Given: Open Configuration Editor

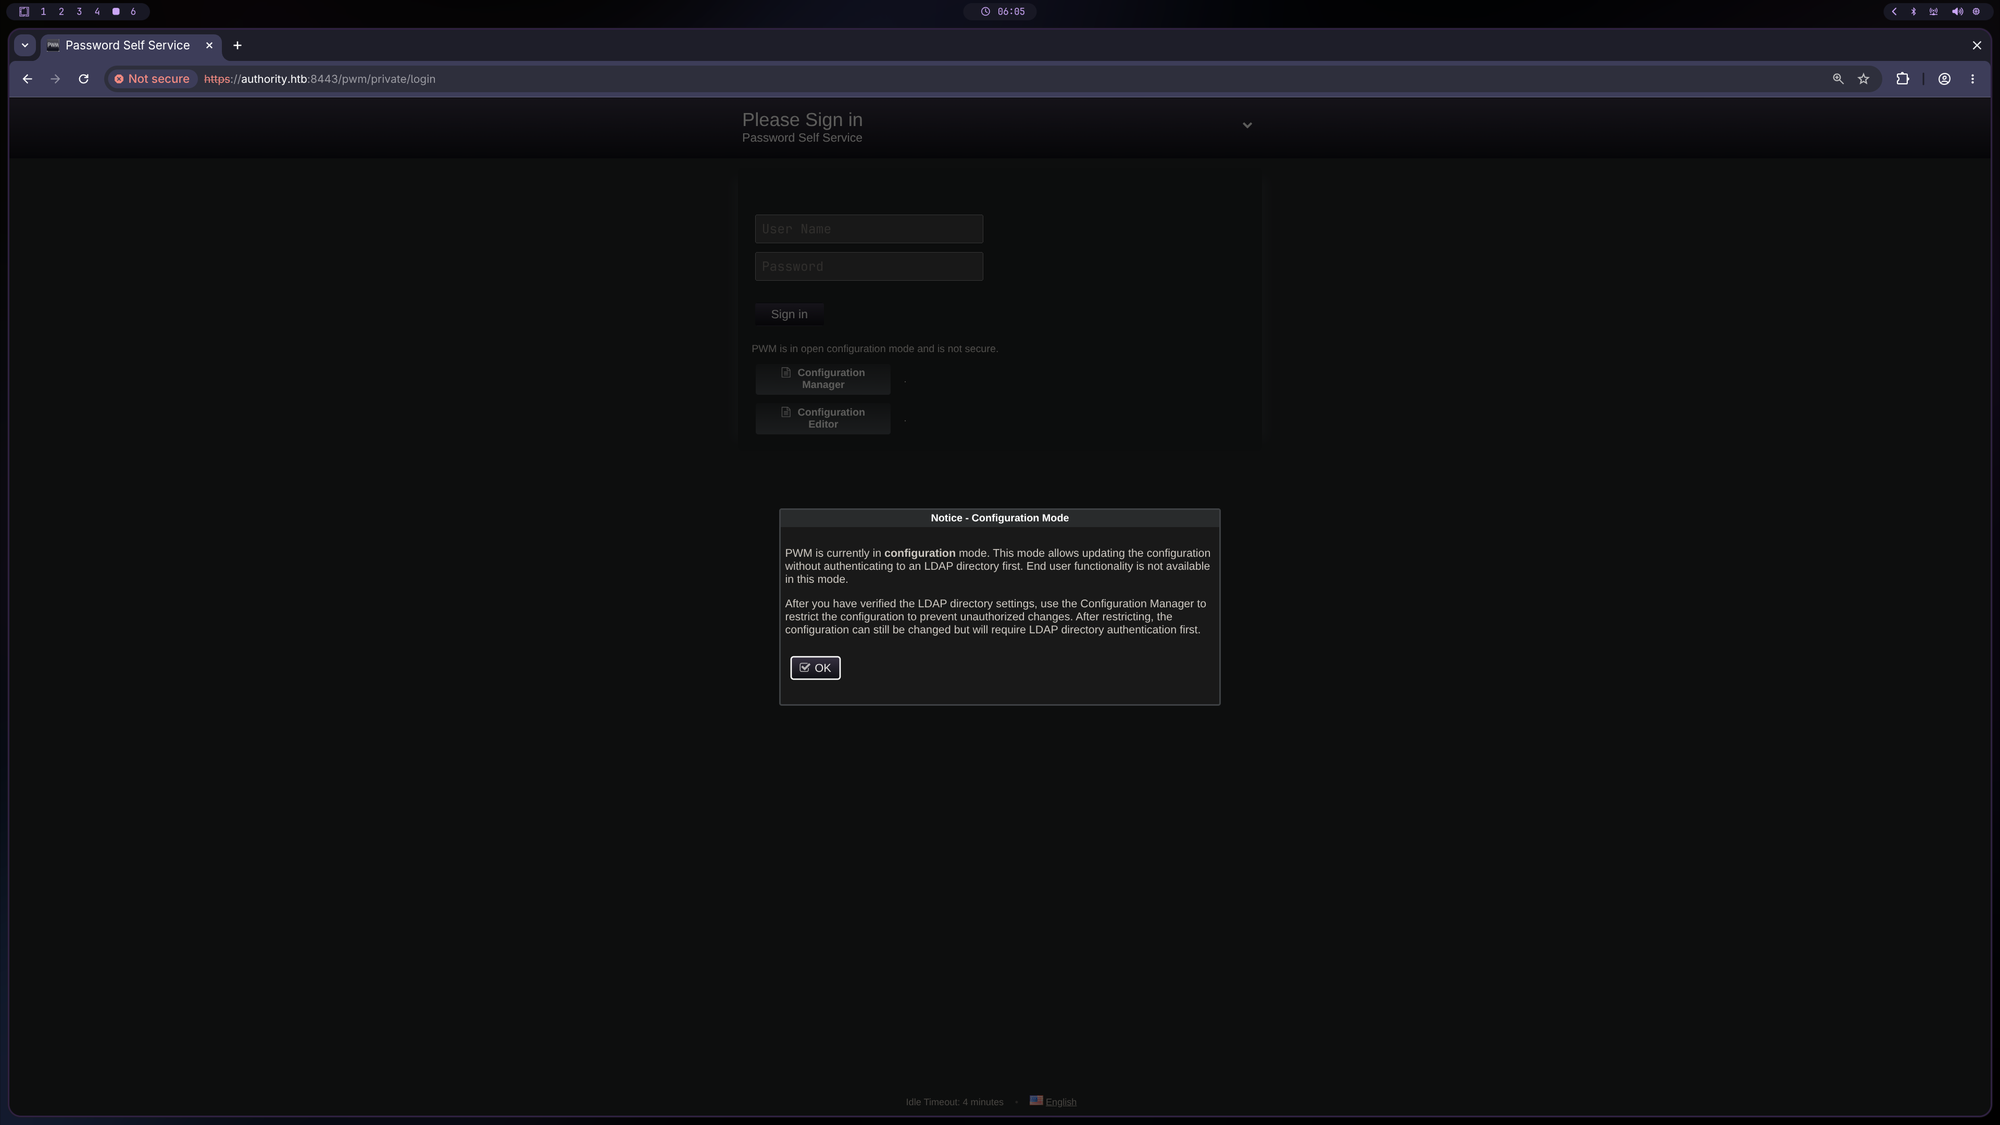Looking at the screenshot, I should coord(823,418).
